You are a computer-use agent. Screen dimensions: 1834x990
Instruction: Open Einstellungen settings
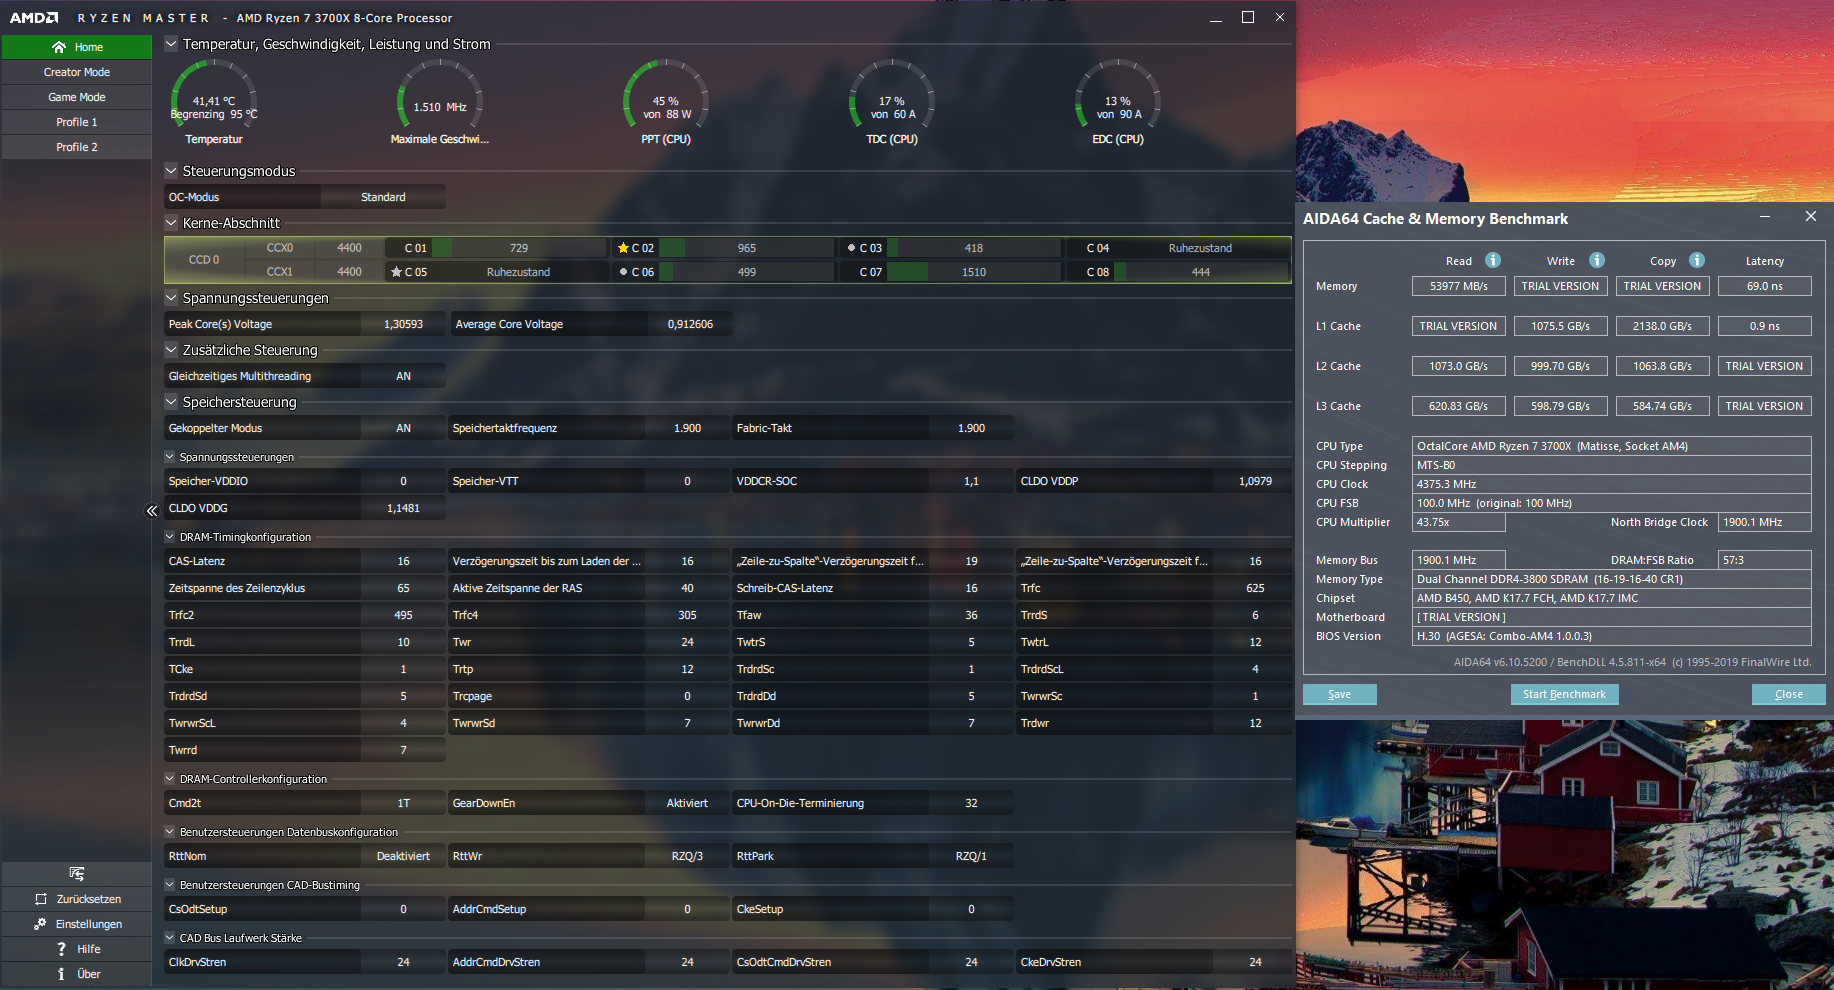(77, 924)
